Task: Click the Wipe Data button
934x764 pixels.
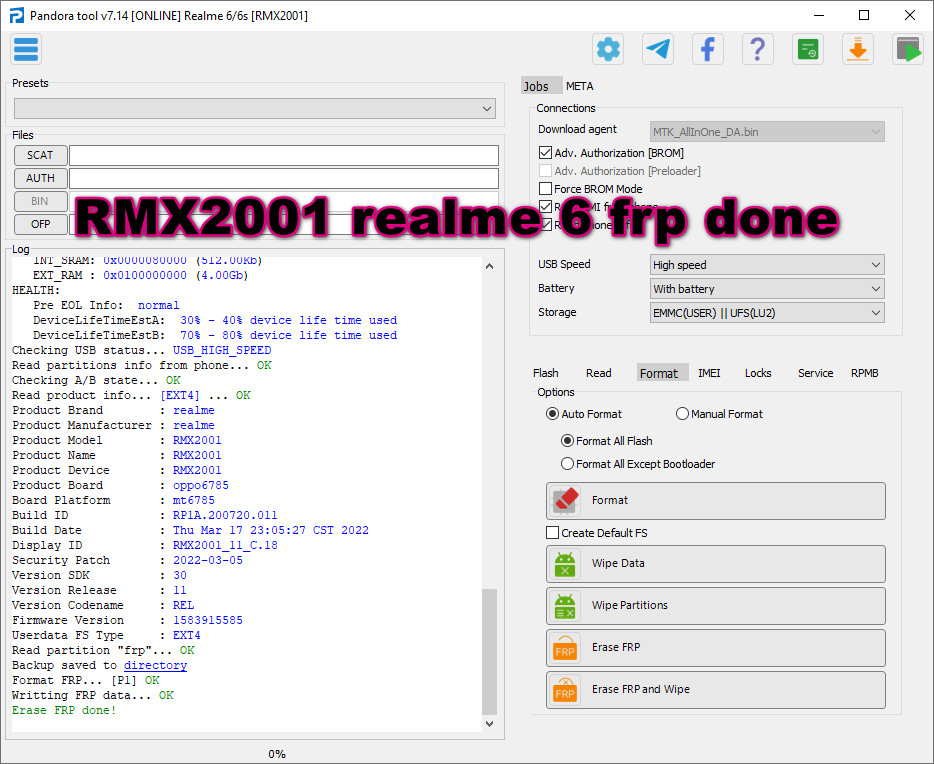Action: point(715,564)
